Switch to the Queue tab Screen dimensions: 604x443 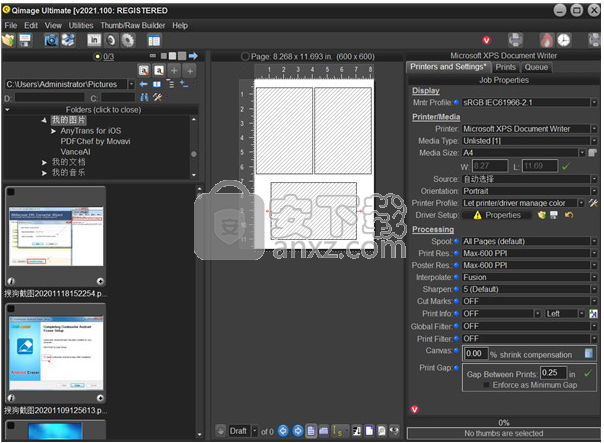(536, 67)
